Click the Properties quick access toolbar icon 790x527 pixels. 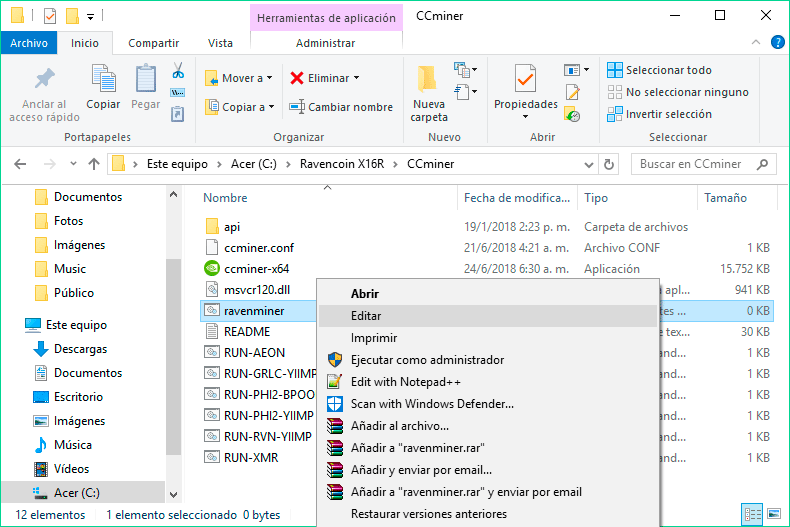(50, 16)
